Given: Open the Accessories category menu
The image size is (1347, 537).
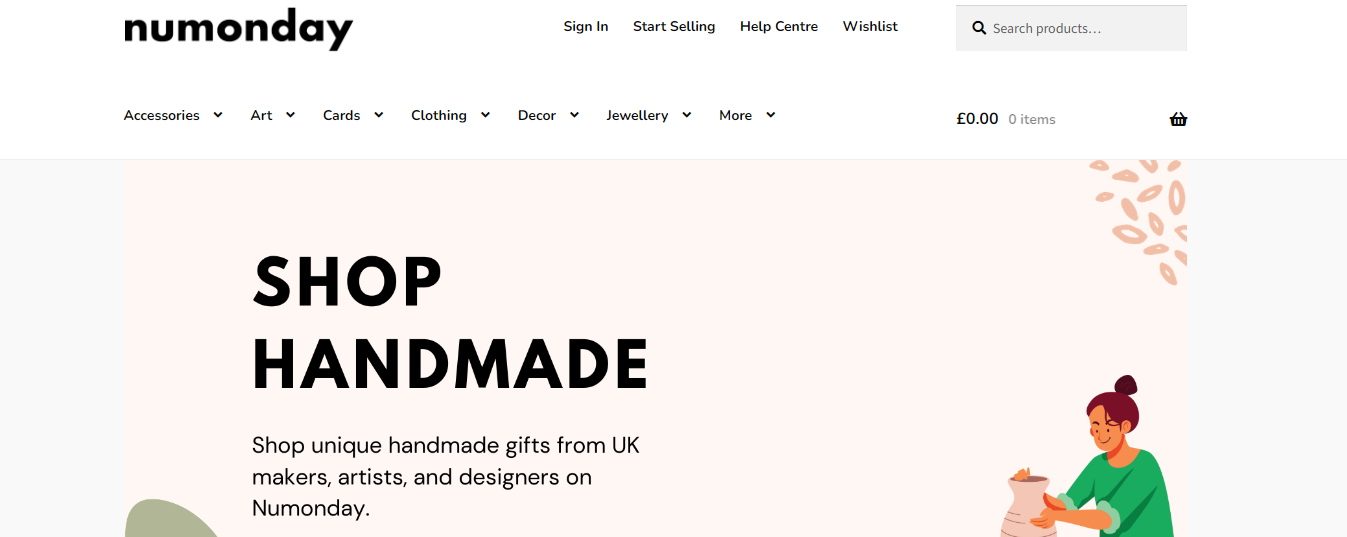Looking at the screenshot, I should tap(162, 115).
